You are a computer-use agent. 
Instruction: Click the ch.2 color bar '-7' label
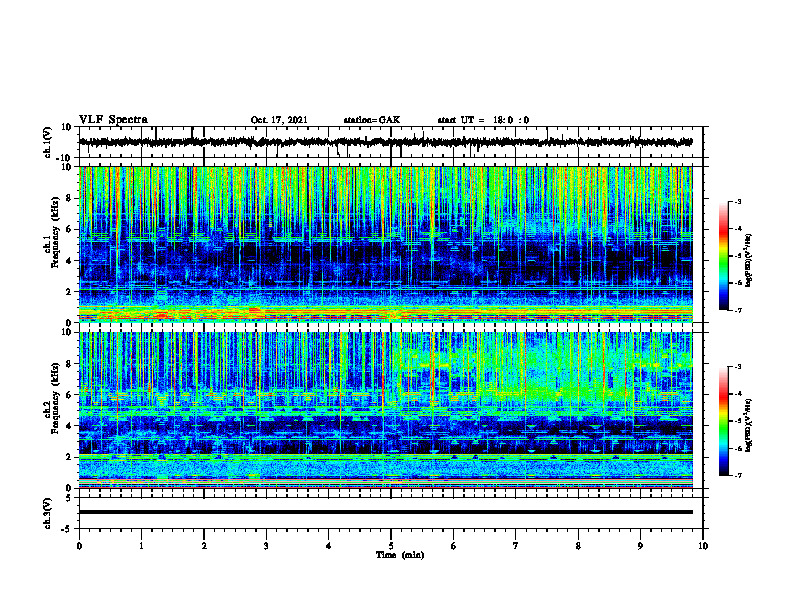coord(737,476)
